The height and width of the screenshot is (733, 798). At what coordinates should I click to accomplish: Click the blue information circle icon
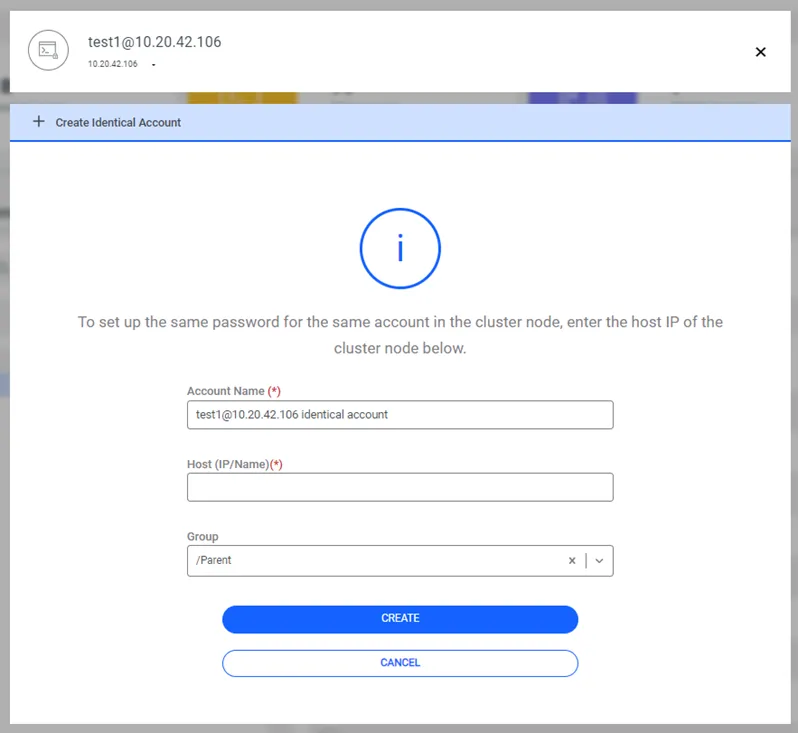[400, 248]
